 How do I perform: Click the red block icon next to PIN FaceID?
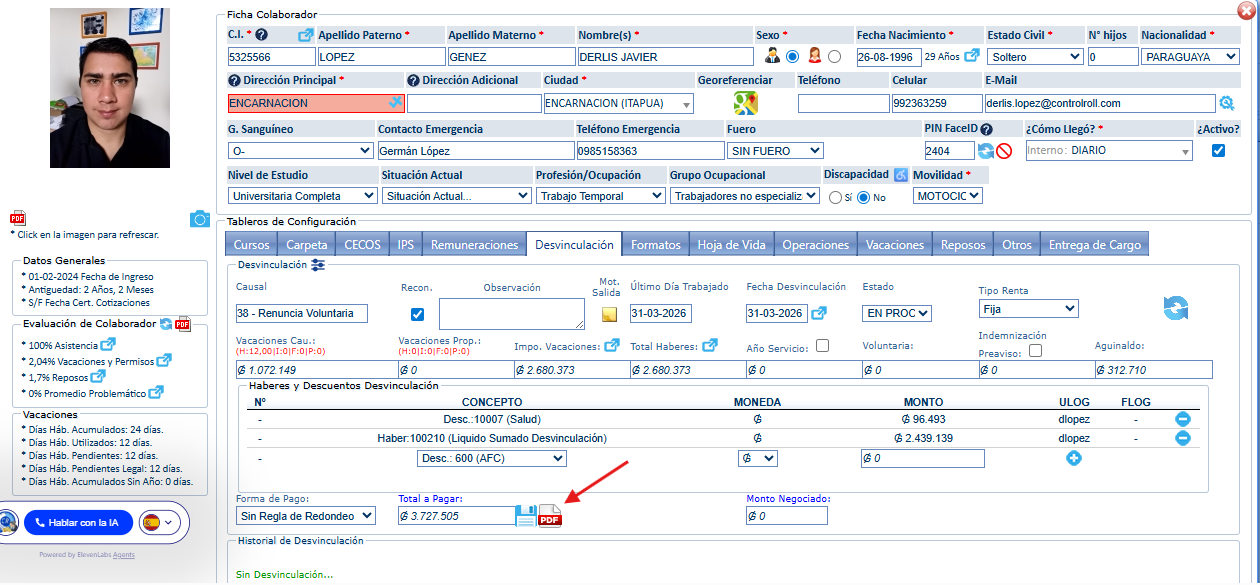[1004, 151]
